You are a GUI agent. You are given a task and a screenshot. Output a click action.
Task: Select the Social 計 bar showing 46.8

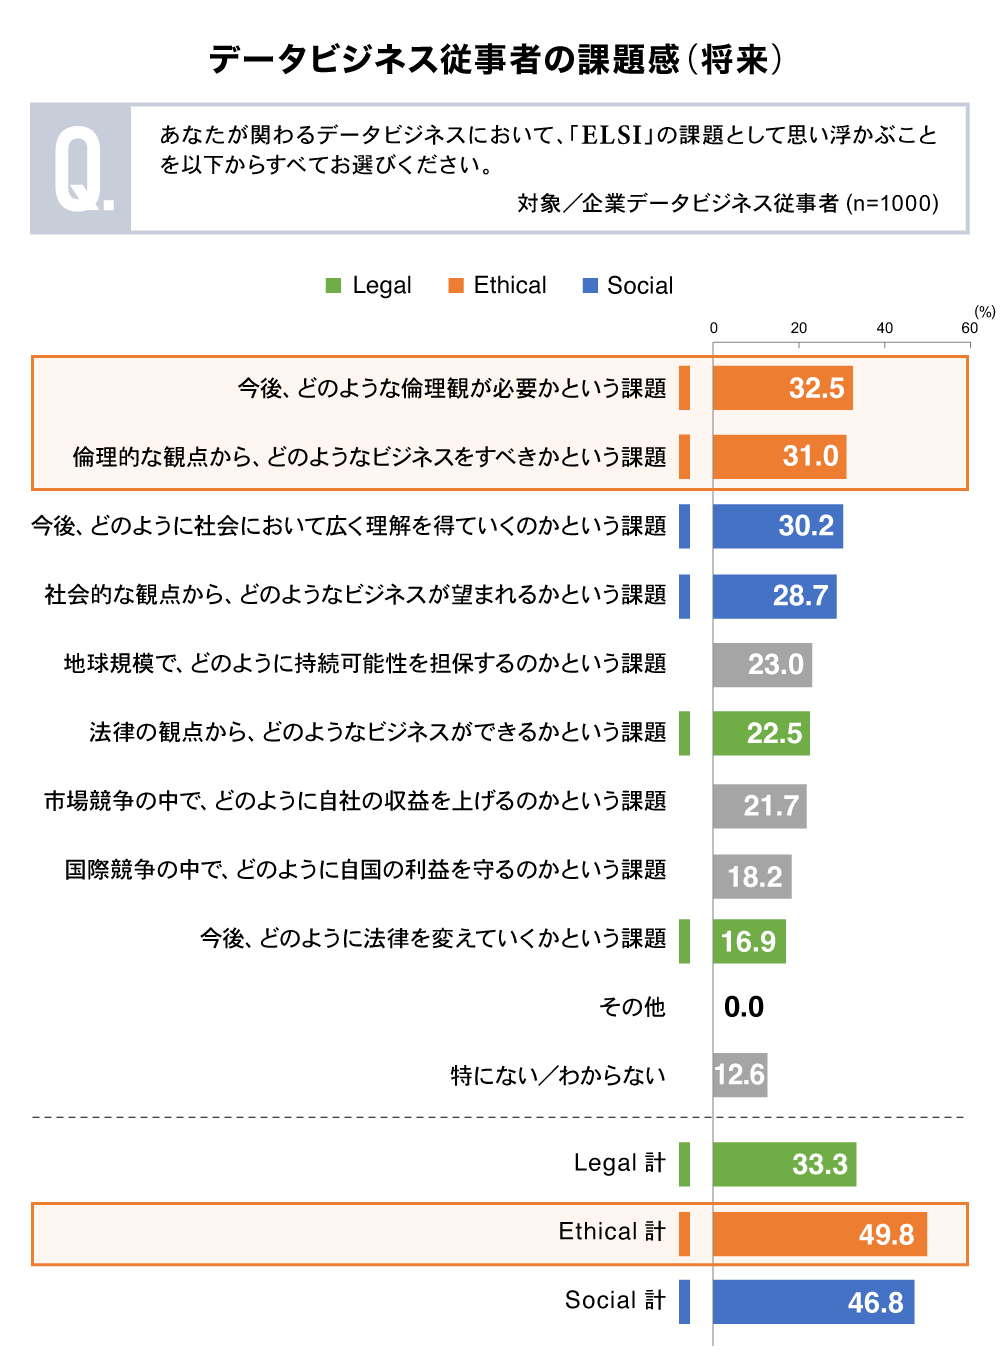pyautogui.click(x=813, y=1302)
